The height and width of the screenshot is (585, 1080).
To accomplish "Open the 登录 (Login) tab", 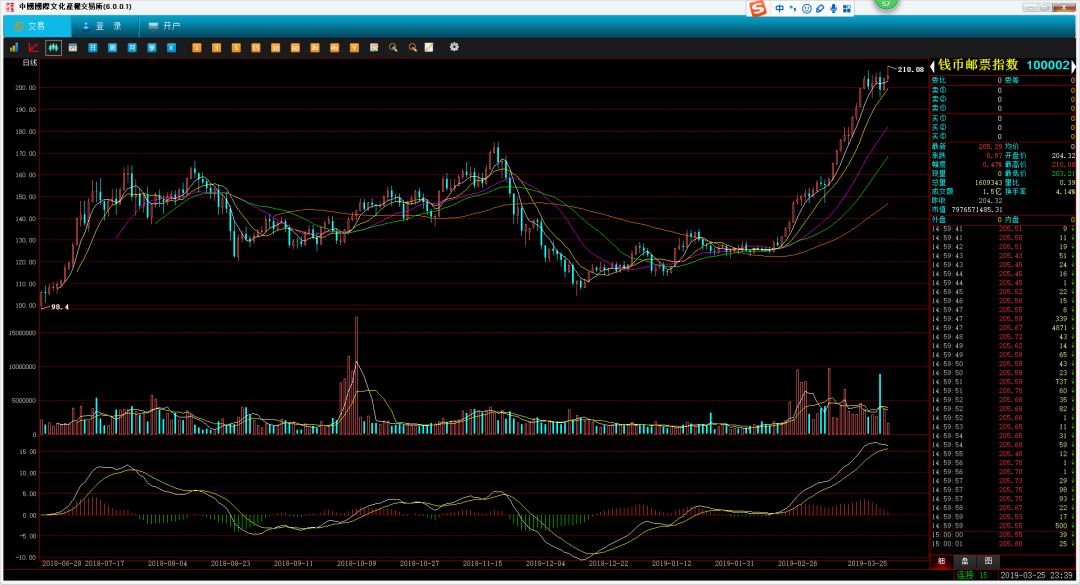I will [x=105, y=26].
